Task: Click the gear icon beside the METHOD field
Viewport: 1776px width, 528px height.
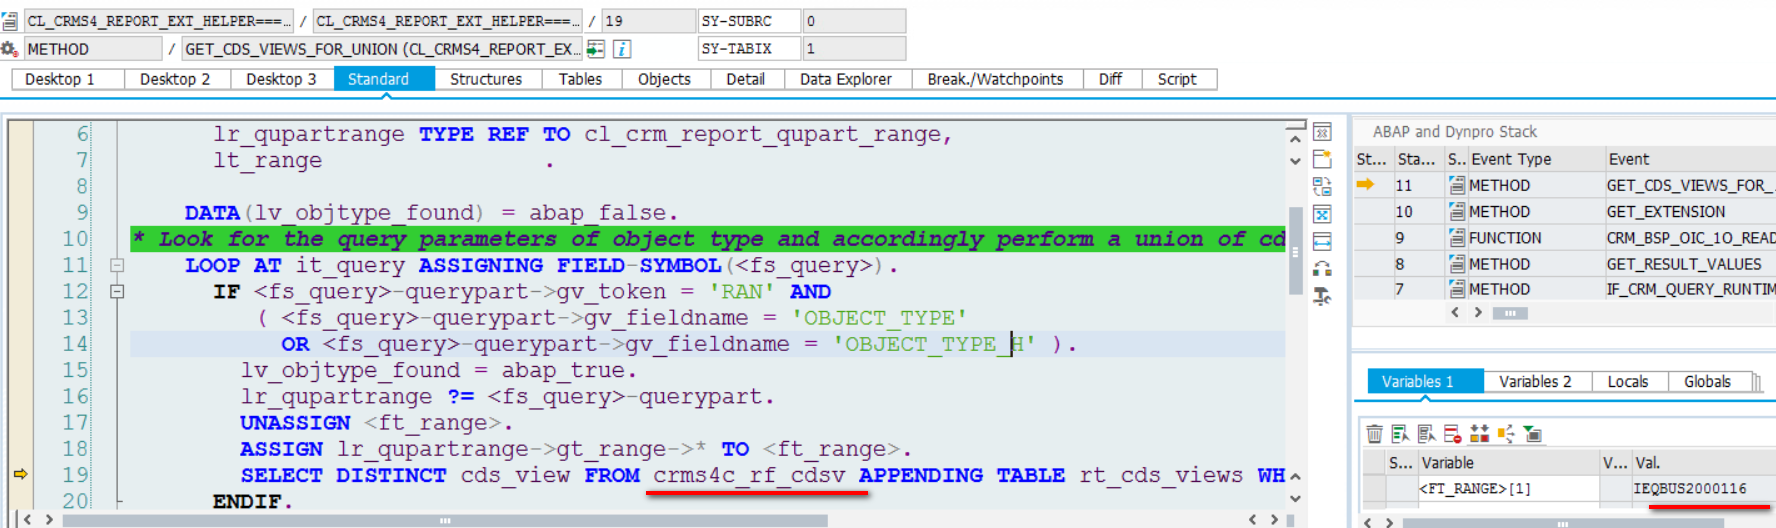Action: tap(9, 49)
